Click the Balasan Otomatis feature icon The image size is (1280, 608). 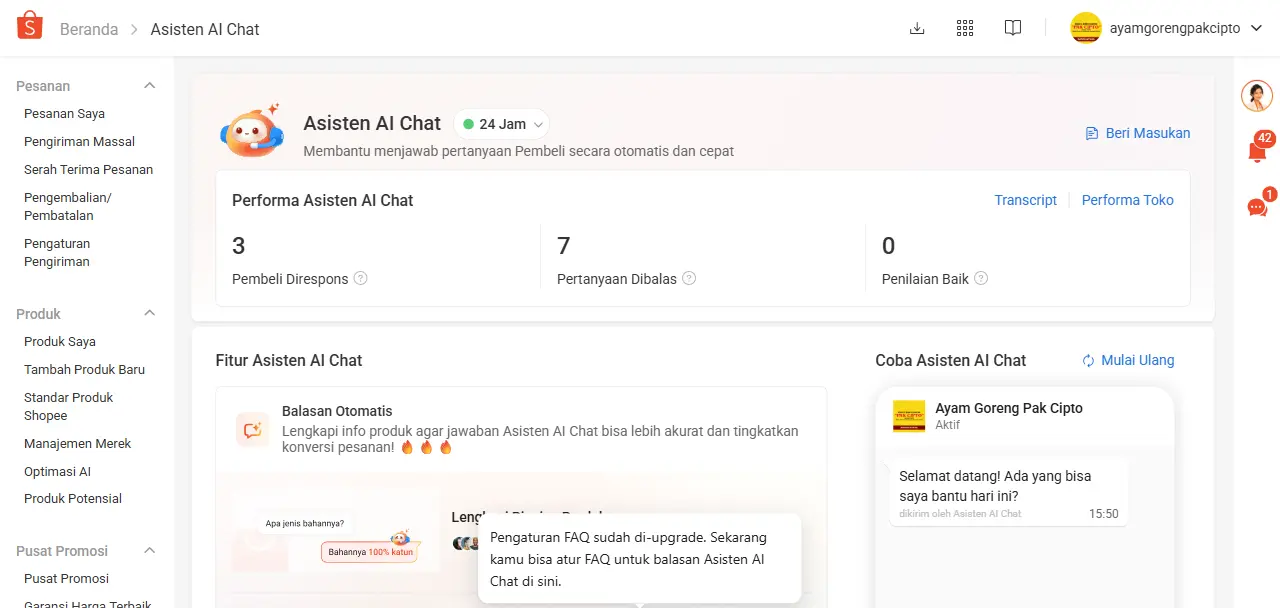252,429
